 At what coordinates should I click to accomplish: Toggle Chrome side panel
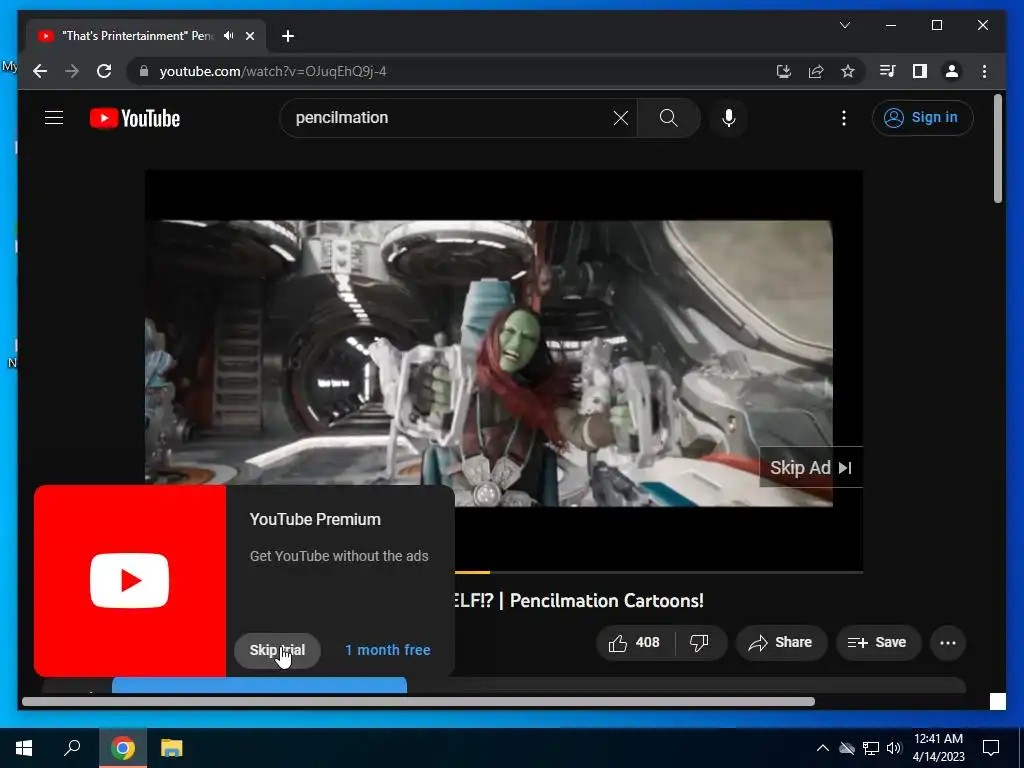[920, 71]
